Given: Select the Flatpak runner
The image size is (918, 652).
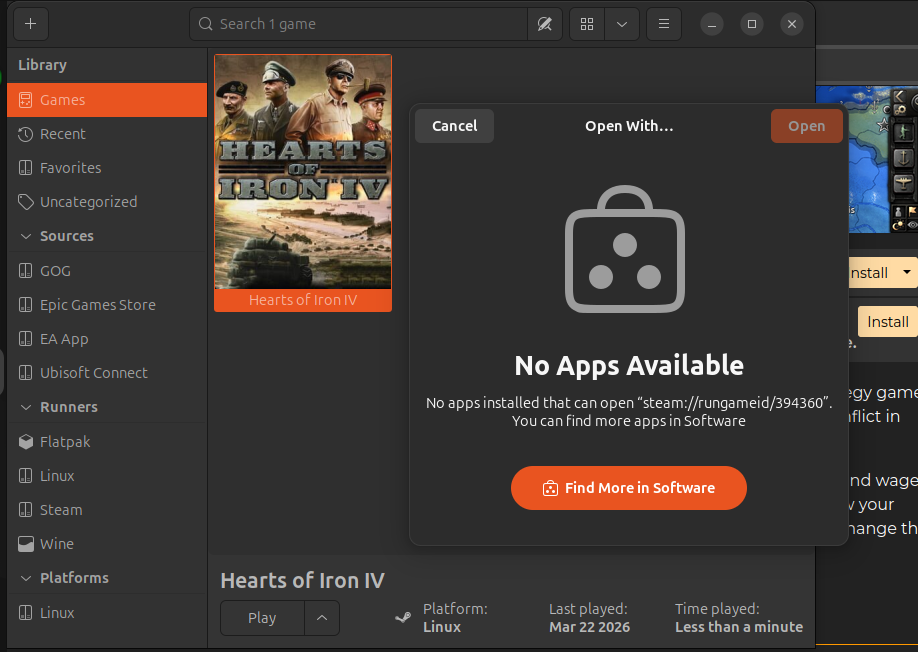Looking at the screenshot, I should click(x=107, y=442).
